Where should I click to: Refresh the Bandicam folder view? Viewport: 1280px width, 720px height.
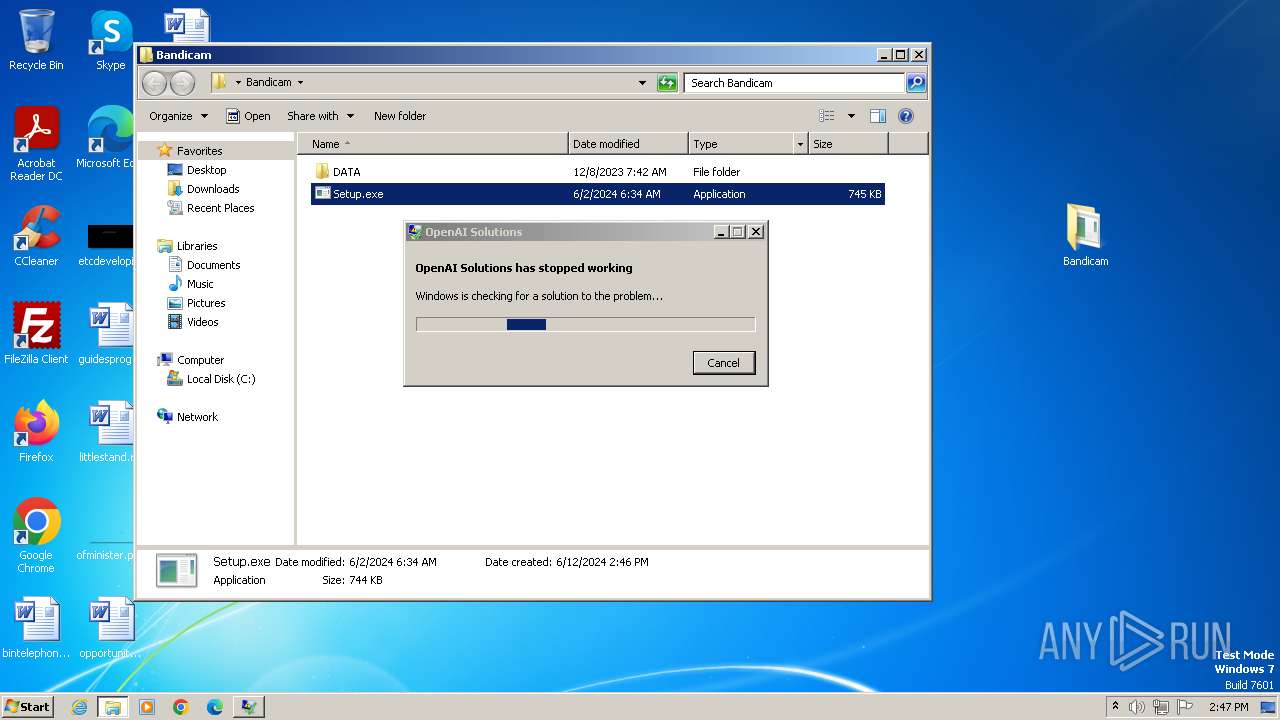(x=667, y=83)
